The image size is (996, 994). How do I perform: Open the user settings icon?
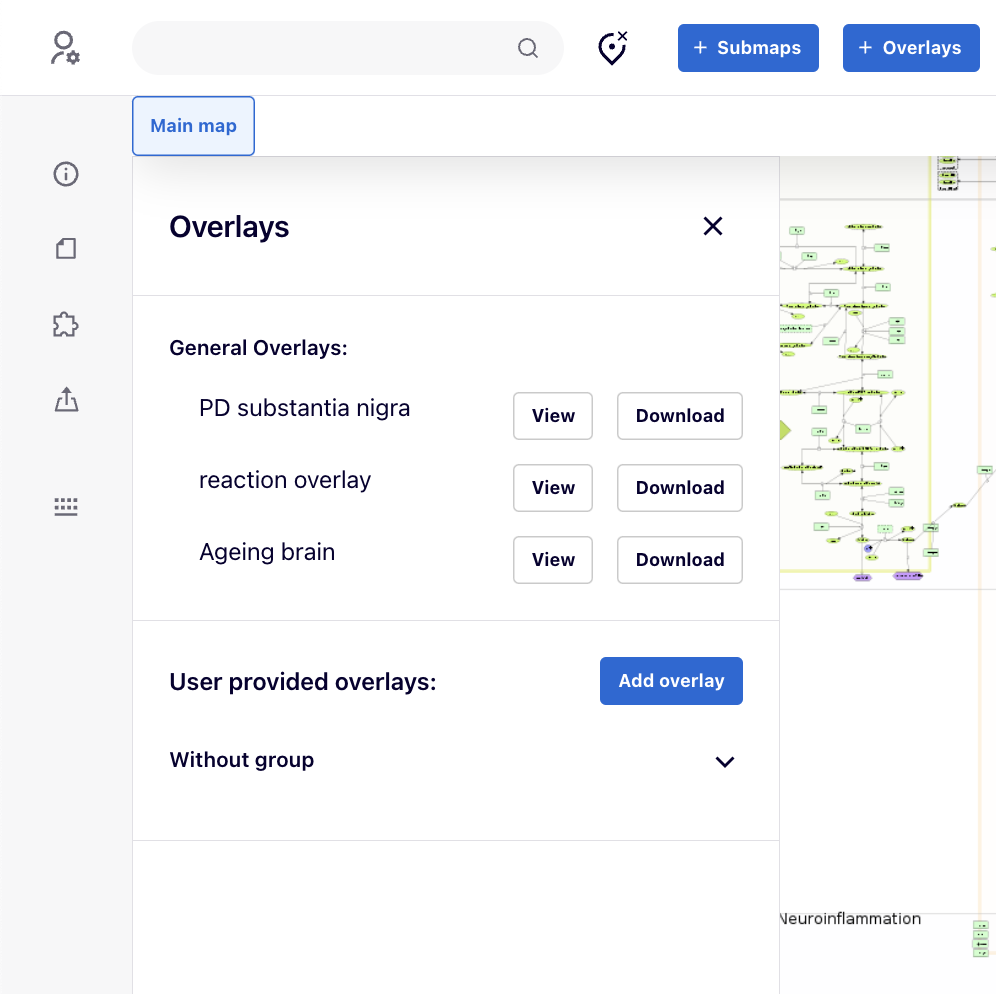coord(65,48)
